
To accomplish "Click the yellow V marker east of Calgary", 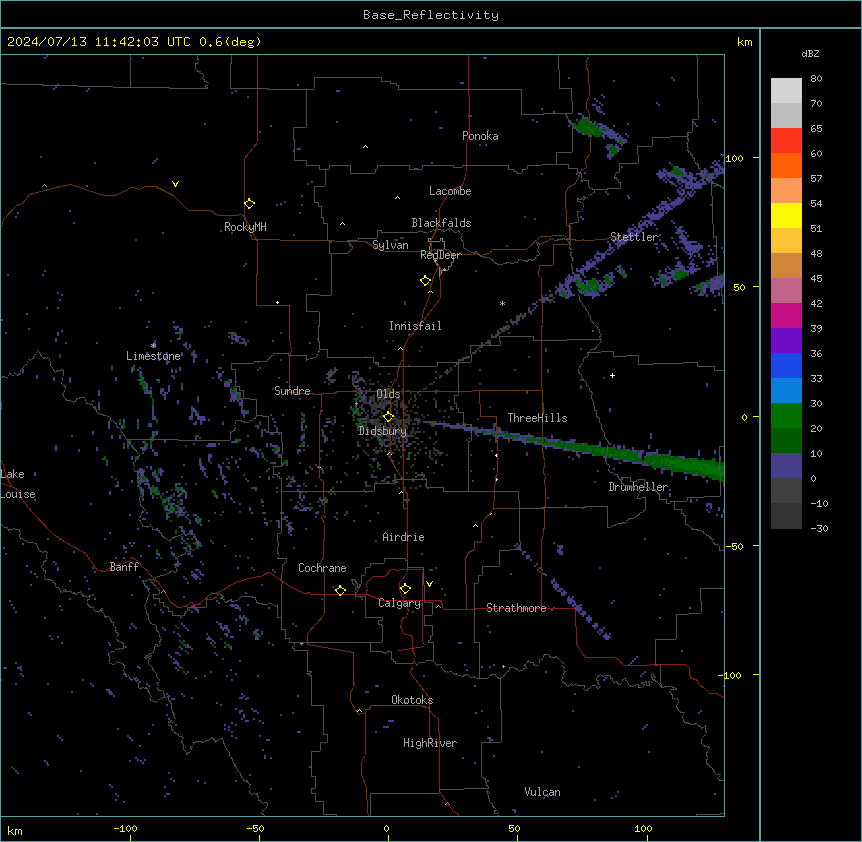I will tap(429, 584).
